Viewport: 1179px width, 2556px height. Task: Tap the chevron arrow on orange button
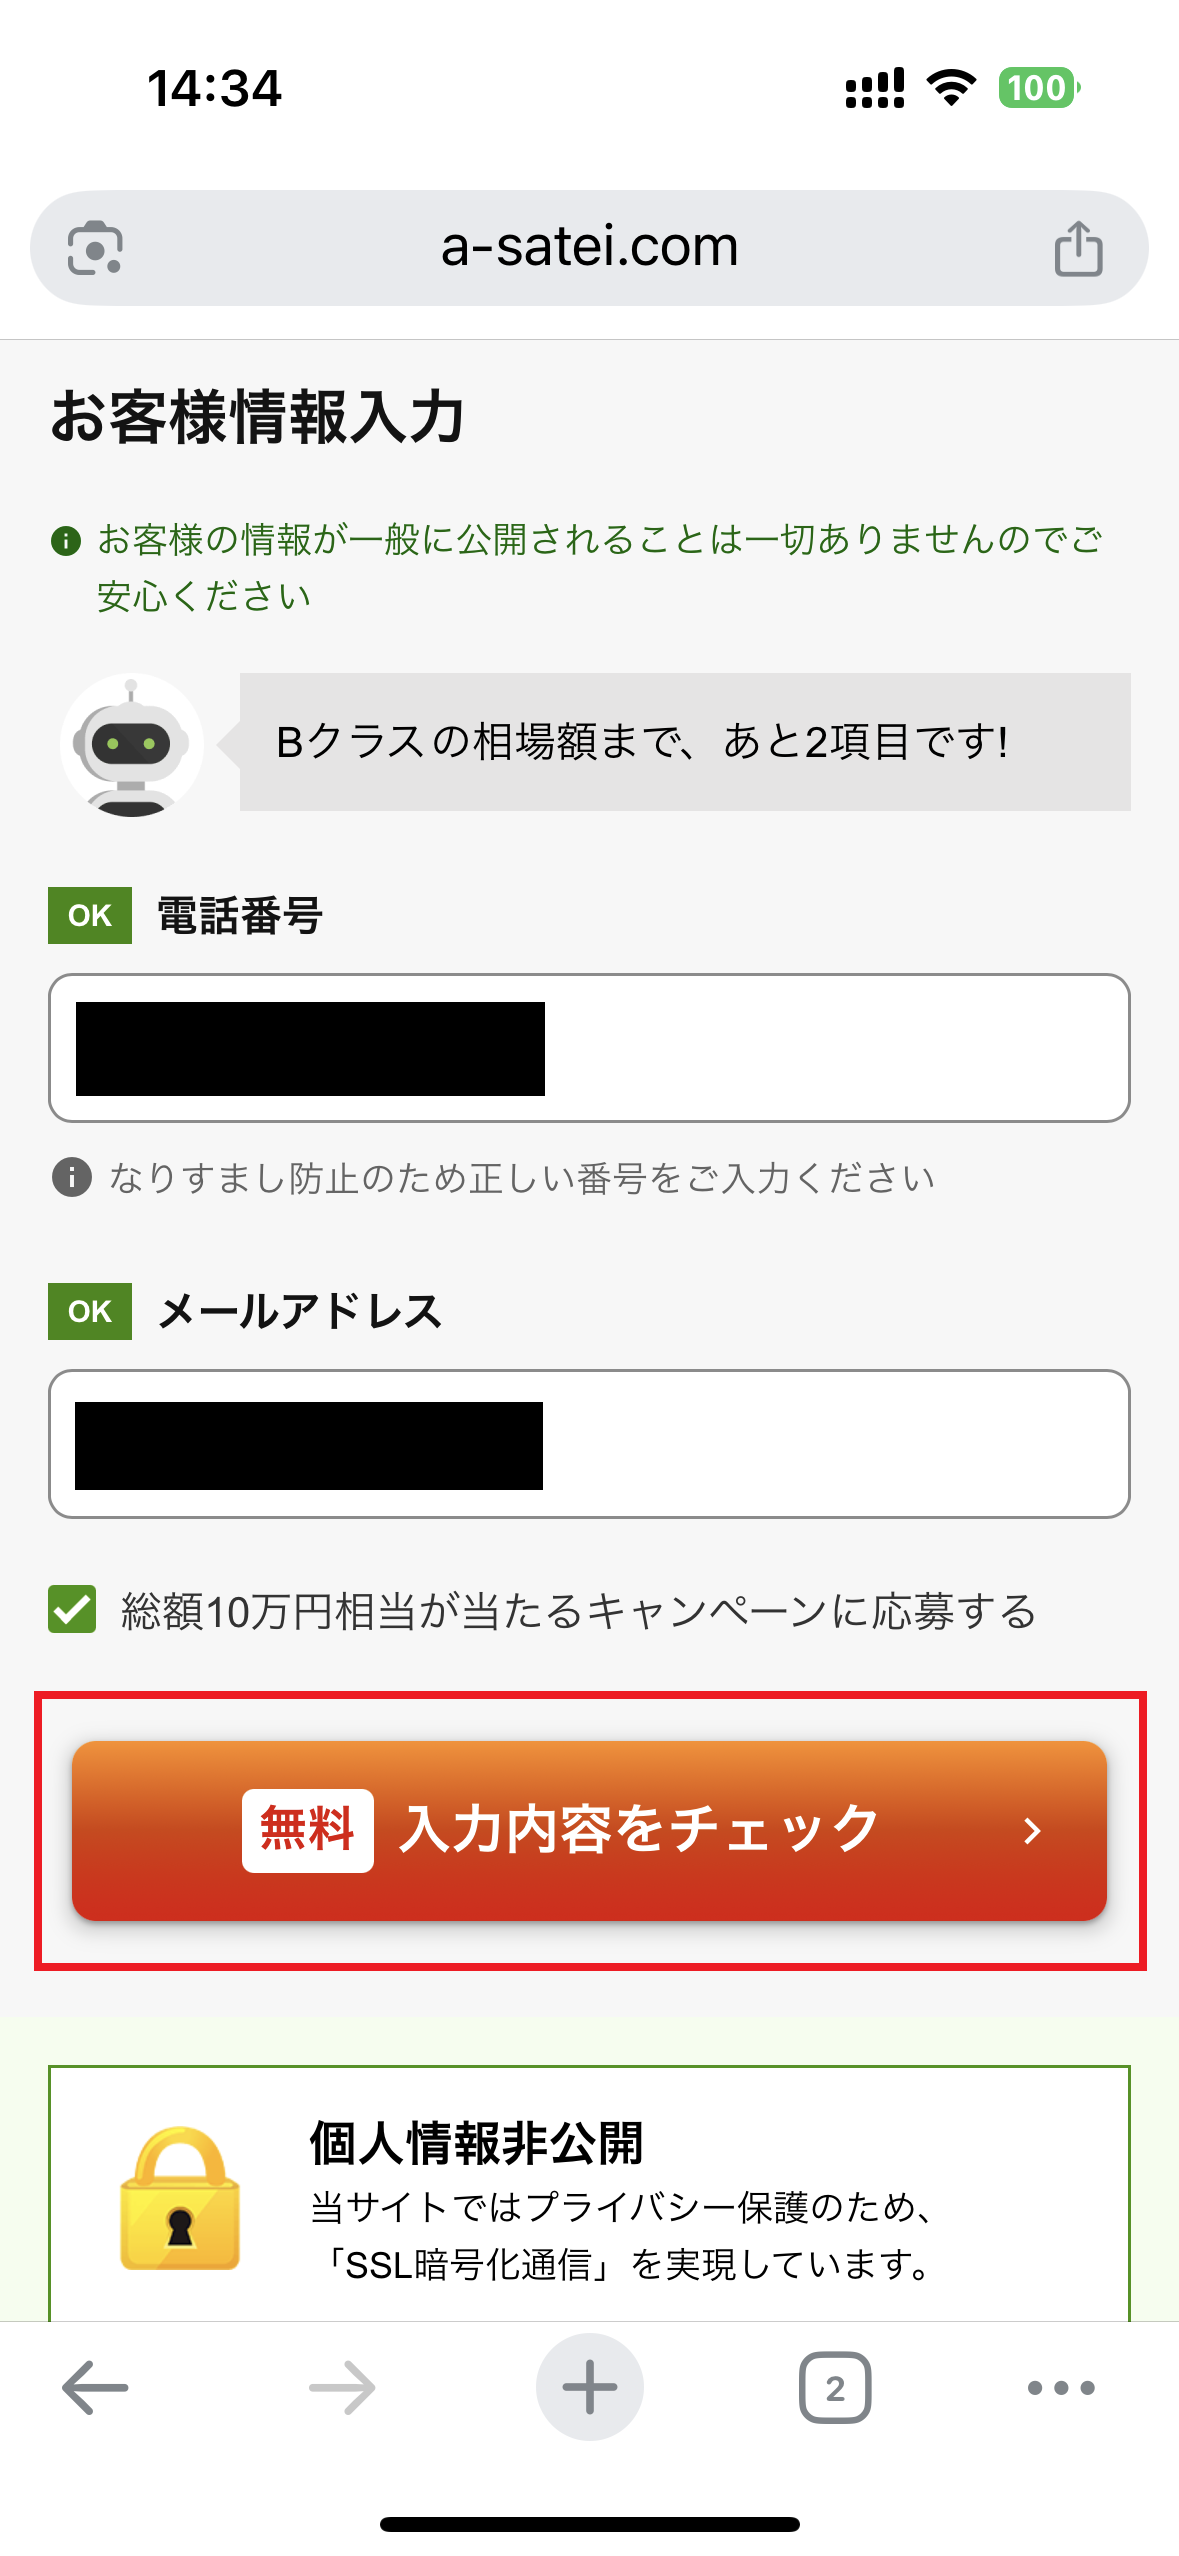(1033, 1831)
